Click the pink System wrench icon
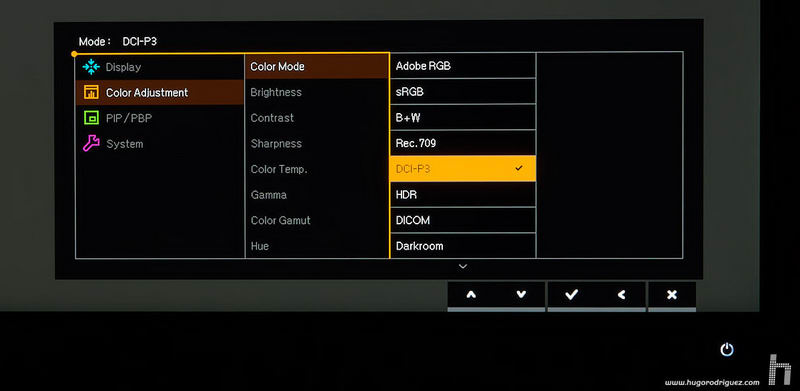Image resolution: width=800 pixels, height=391 pixels. pos(91,144)
